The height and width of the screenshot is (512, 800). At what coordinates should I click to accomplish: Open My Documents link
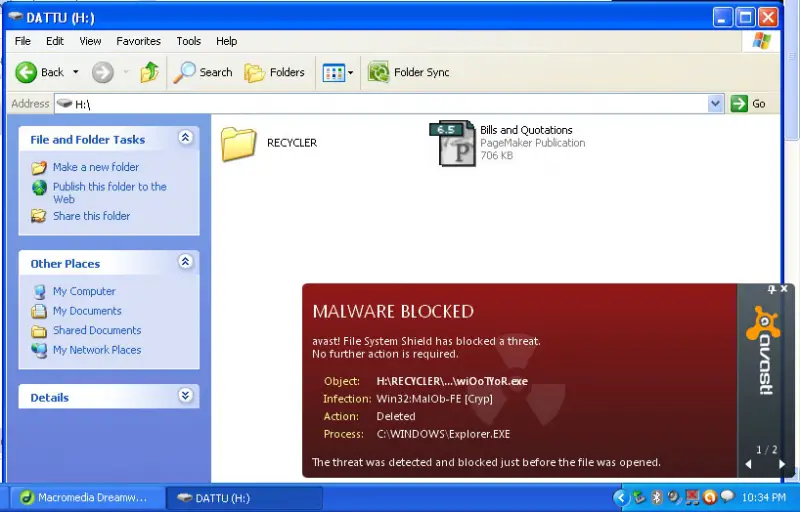[87, 311]
